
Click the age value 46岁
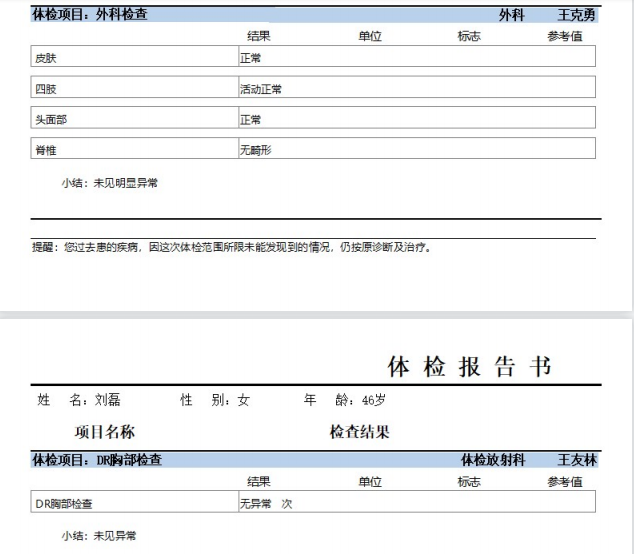pyautogui.click(x=374, y=400)
